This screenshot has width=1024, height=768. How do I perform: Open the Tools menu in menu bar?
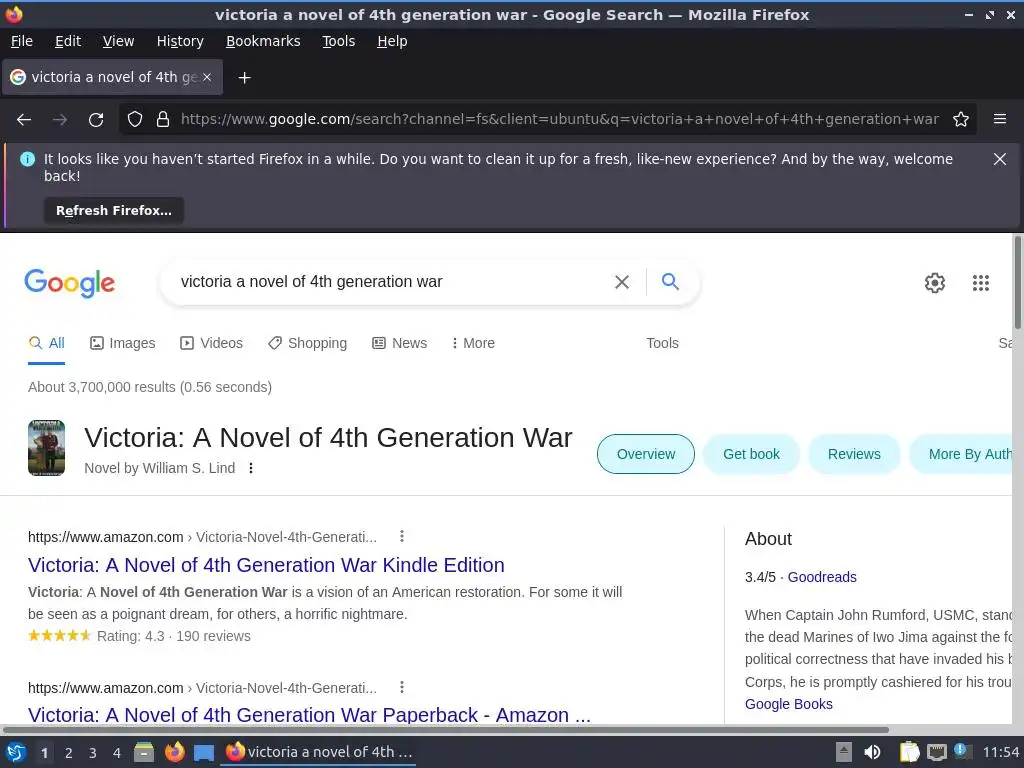tap(338, 41)
